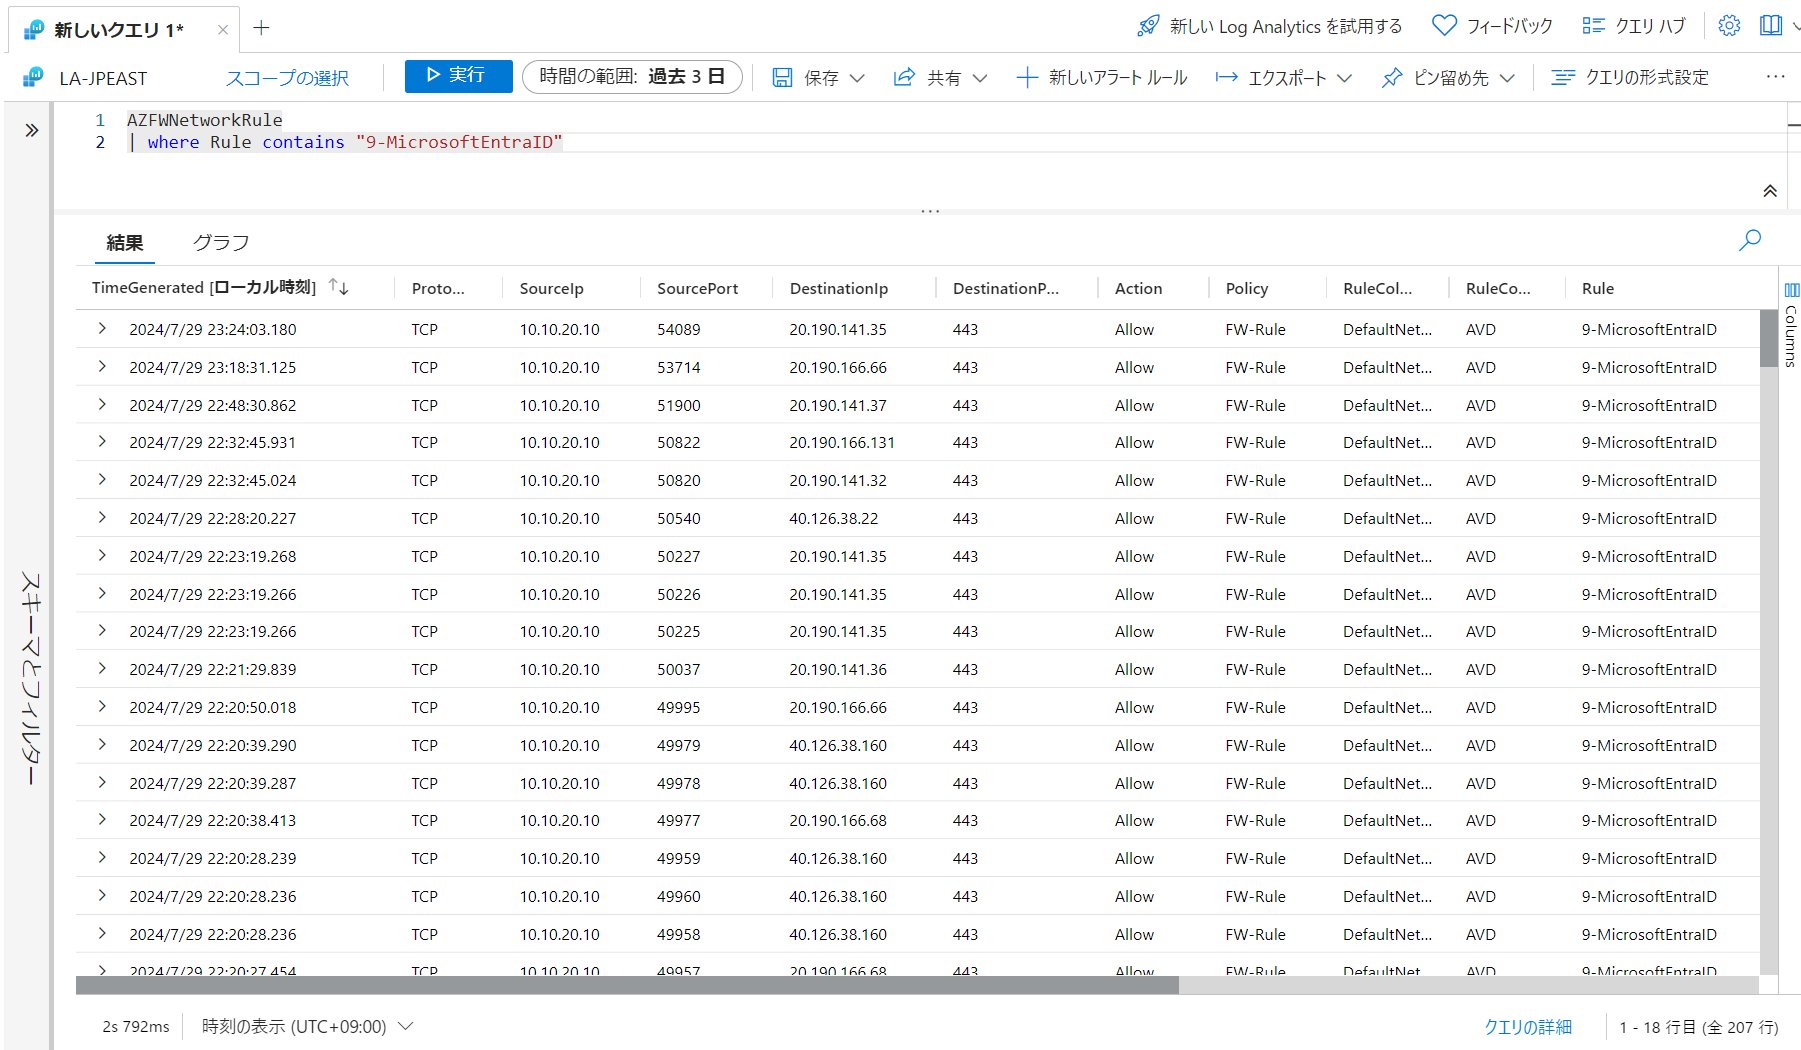Sort by TimeGenerated arrows icon
The width and height of the screenshot is (1801, 1050).
338,288
